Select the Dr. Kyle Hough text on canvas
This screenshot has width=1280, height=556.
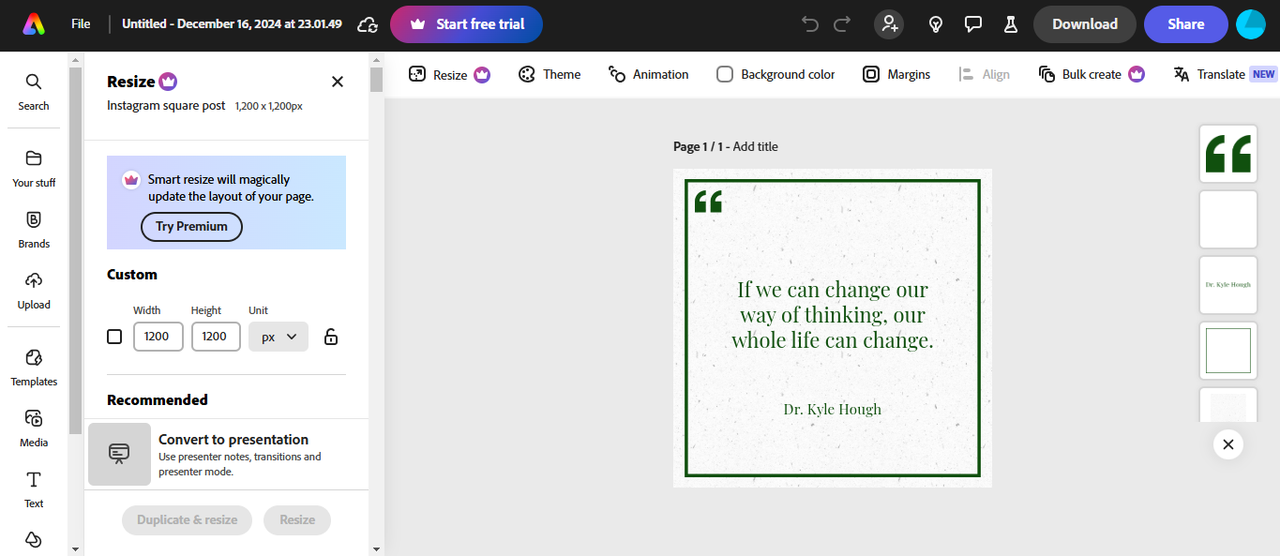(x=832, y=409)
